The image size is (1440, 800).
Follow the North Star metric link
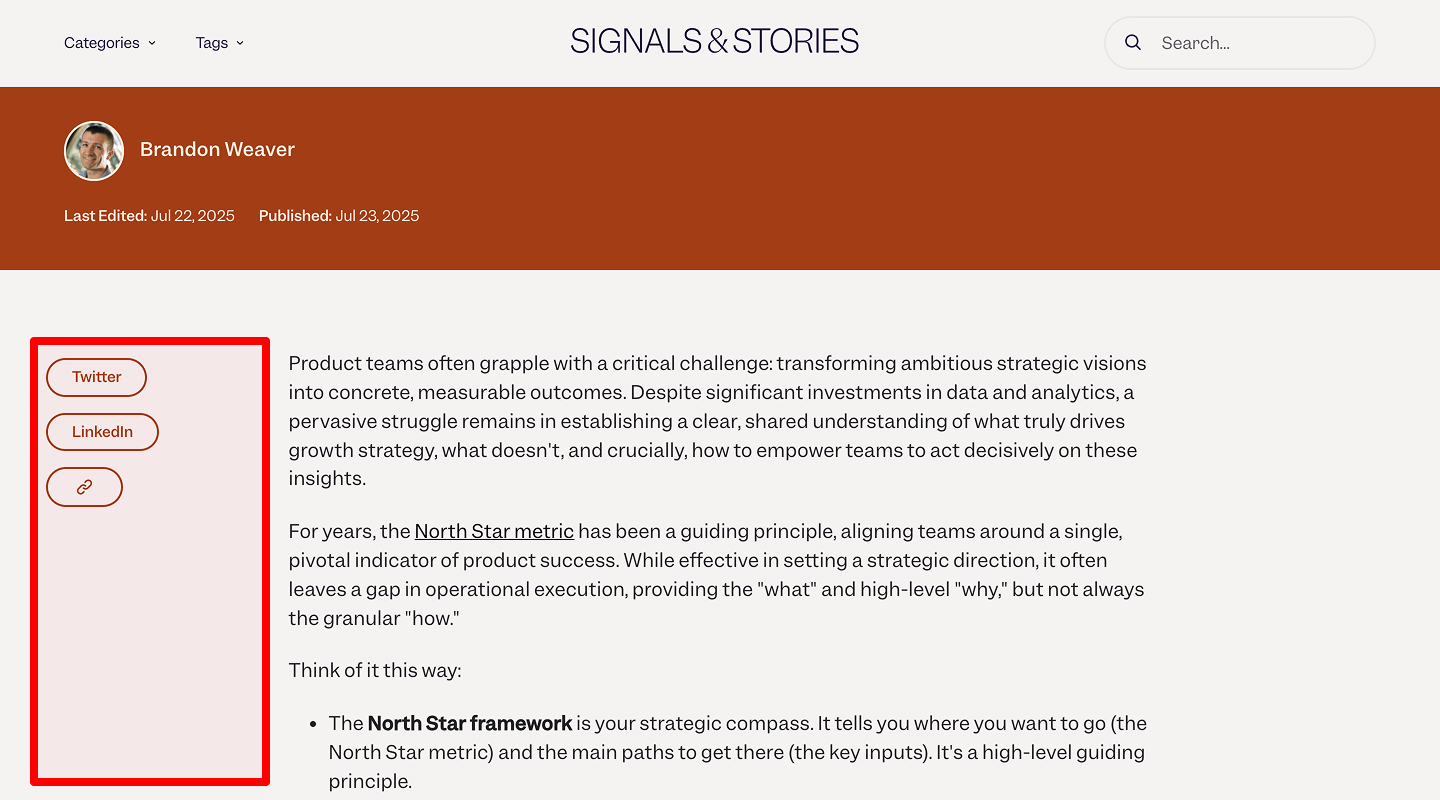494,531
